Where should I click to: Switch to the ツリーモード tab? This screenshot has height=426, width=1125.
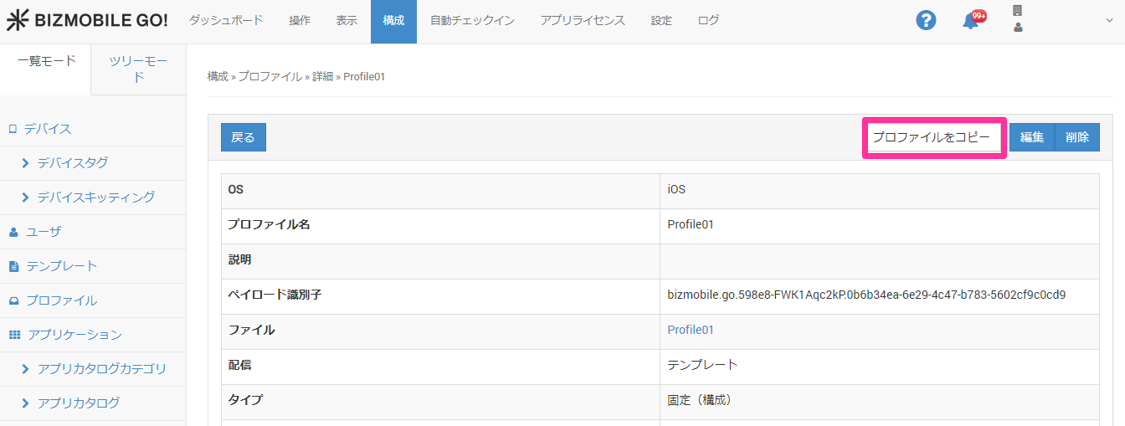click(x=138, y=69)
